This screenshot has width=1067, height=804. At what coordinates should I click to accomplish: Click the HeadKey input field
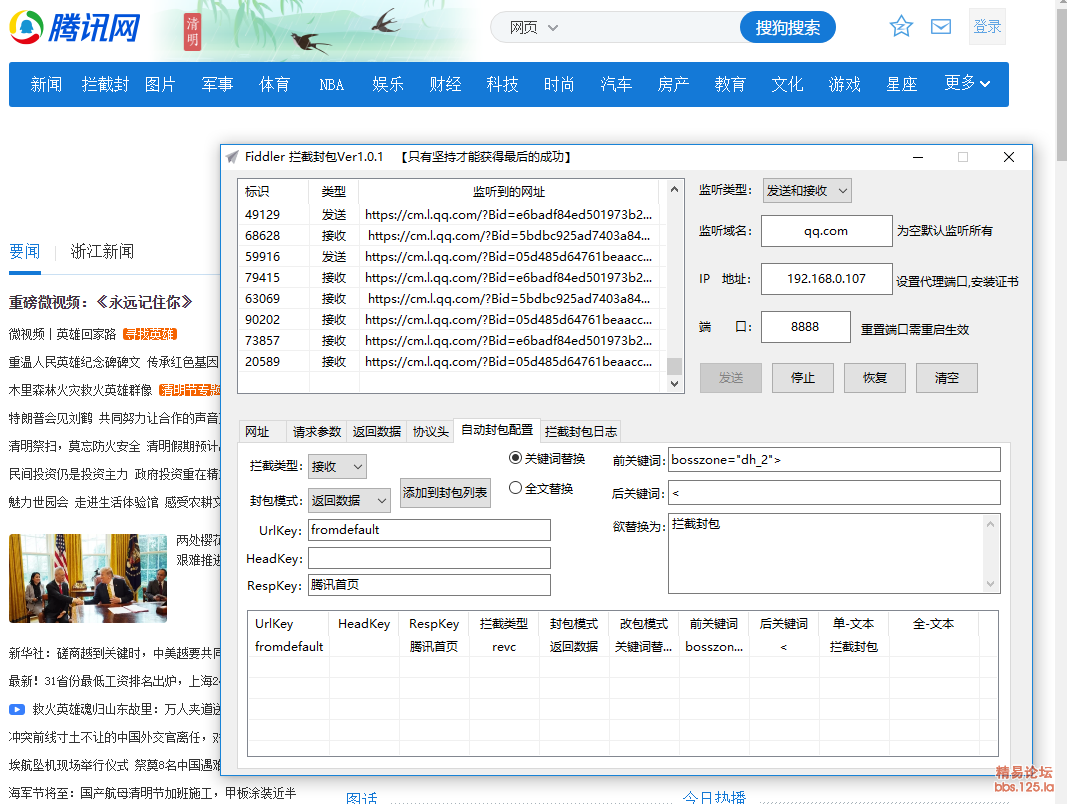point(429,558)
